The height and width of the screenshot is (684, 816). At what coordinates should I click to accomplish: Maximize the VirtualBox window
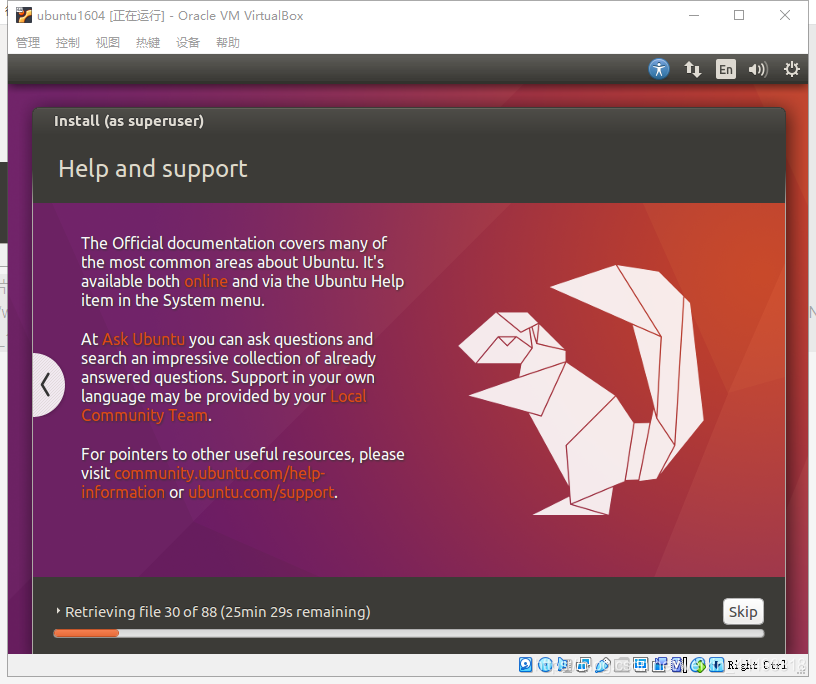[x=739, y=15]
